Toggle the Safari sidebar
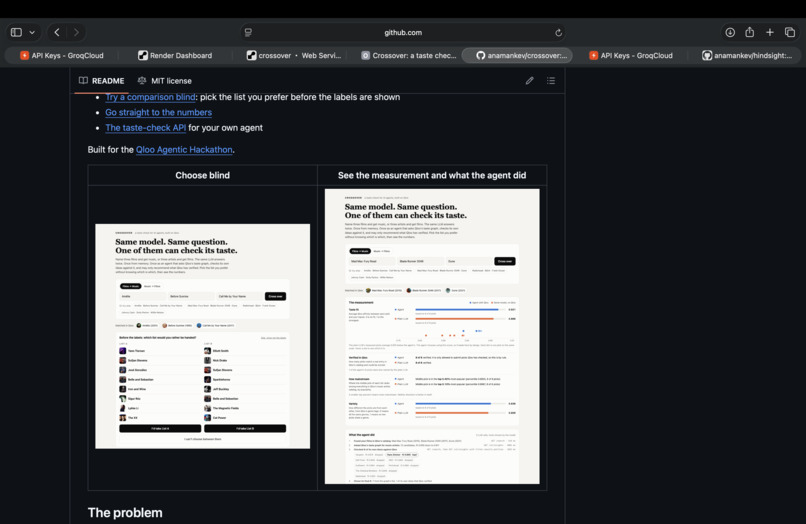Screen dimensions: 806x524 click(16, 32)
